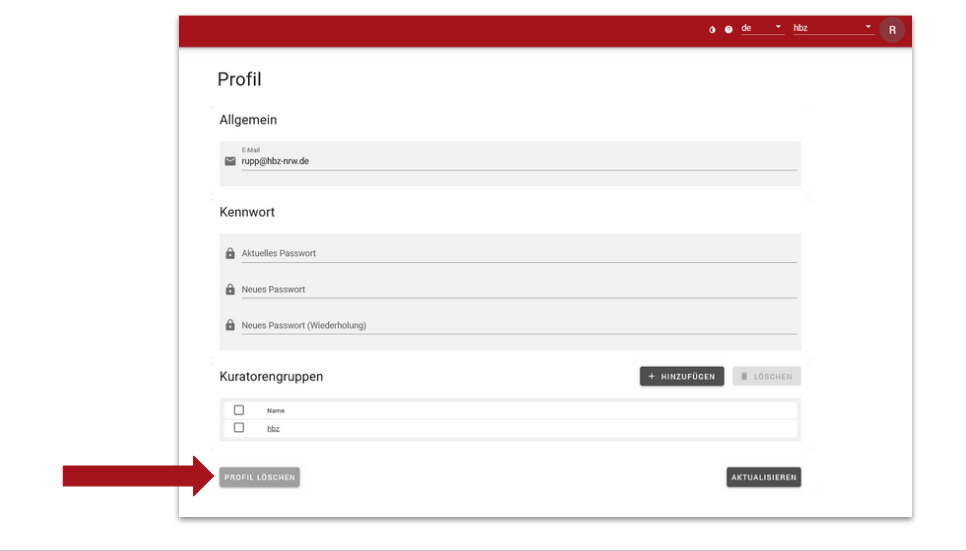Select all groups via header checkbox
Screen dimensions: 966x551
click(239, 410)
